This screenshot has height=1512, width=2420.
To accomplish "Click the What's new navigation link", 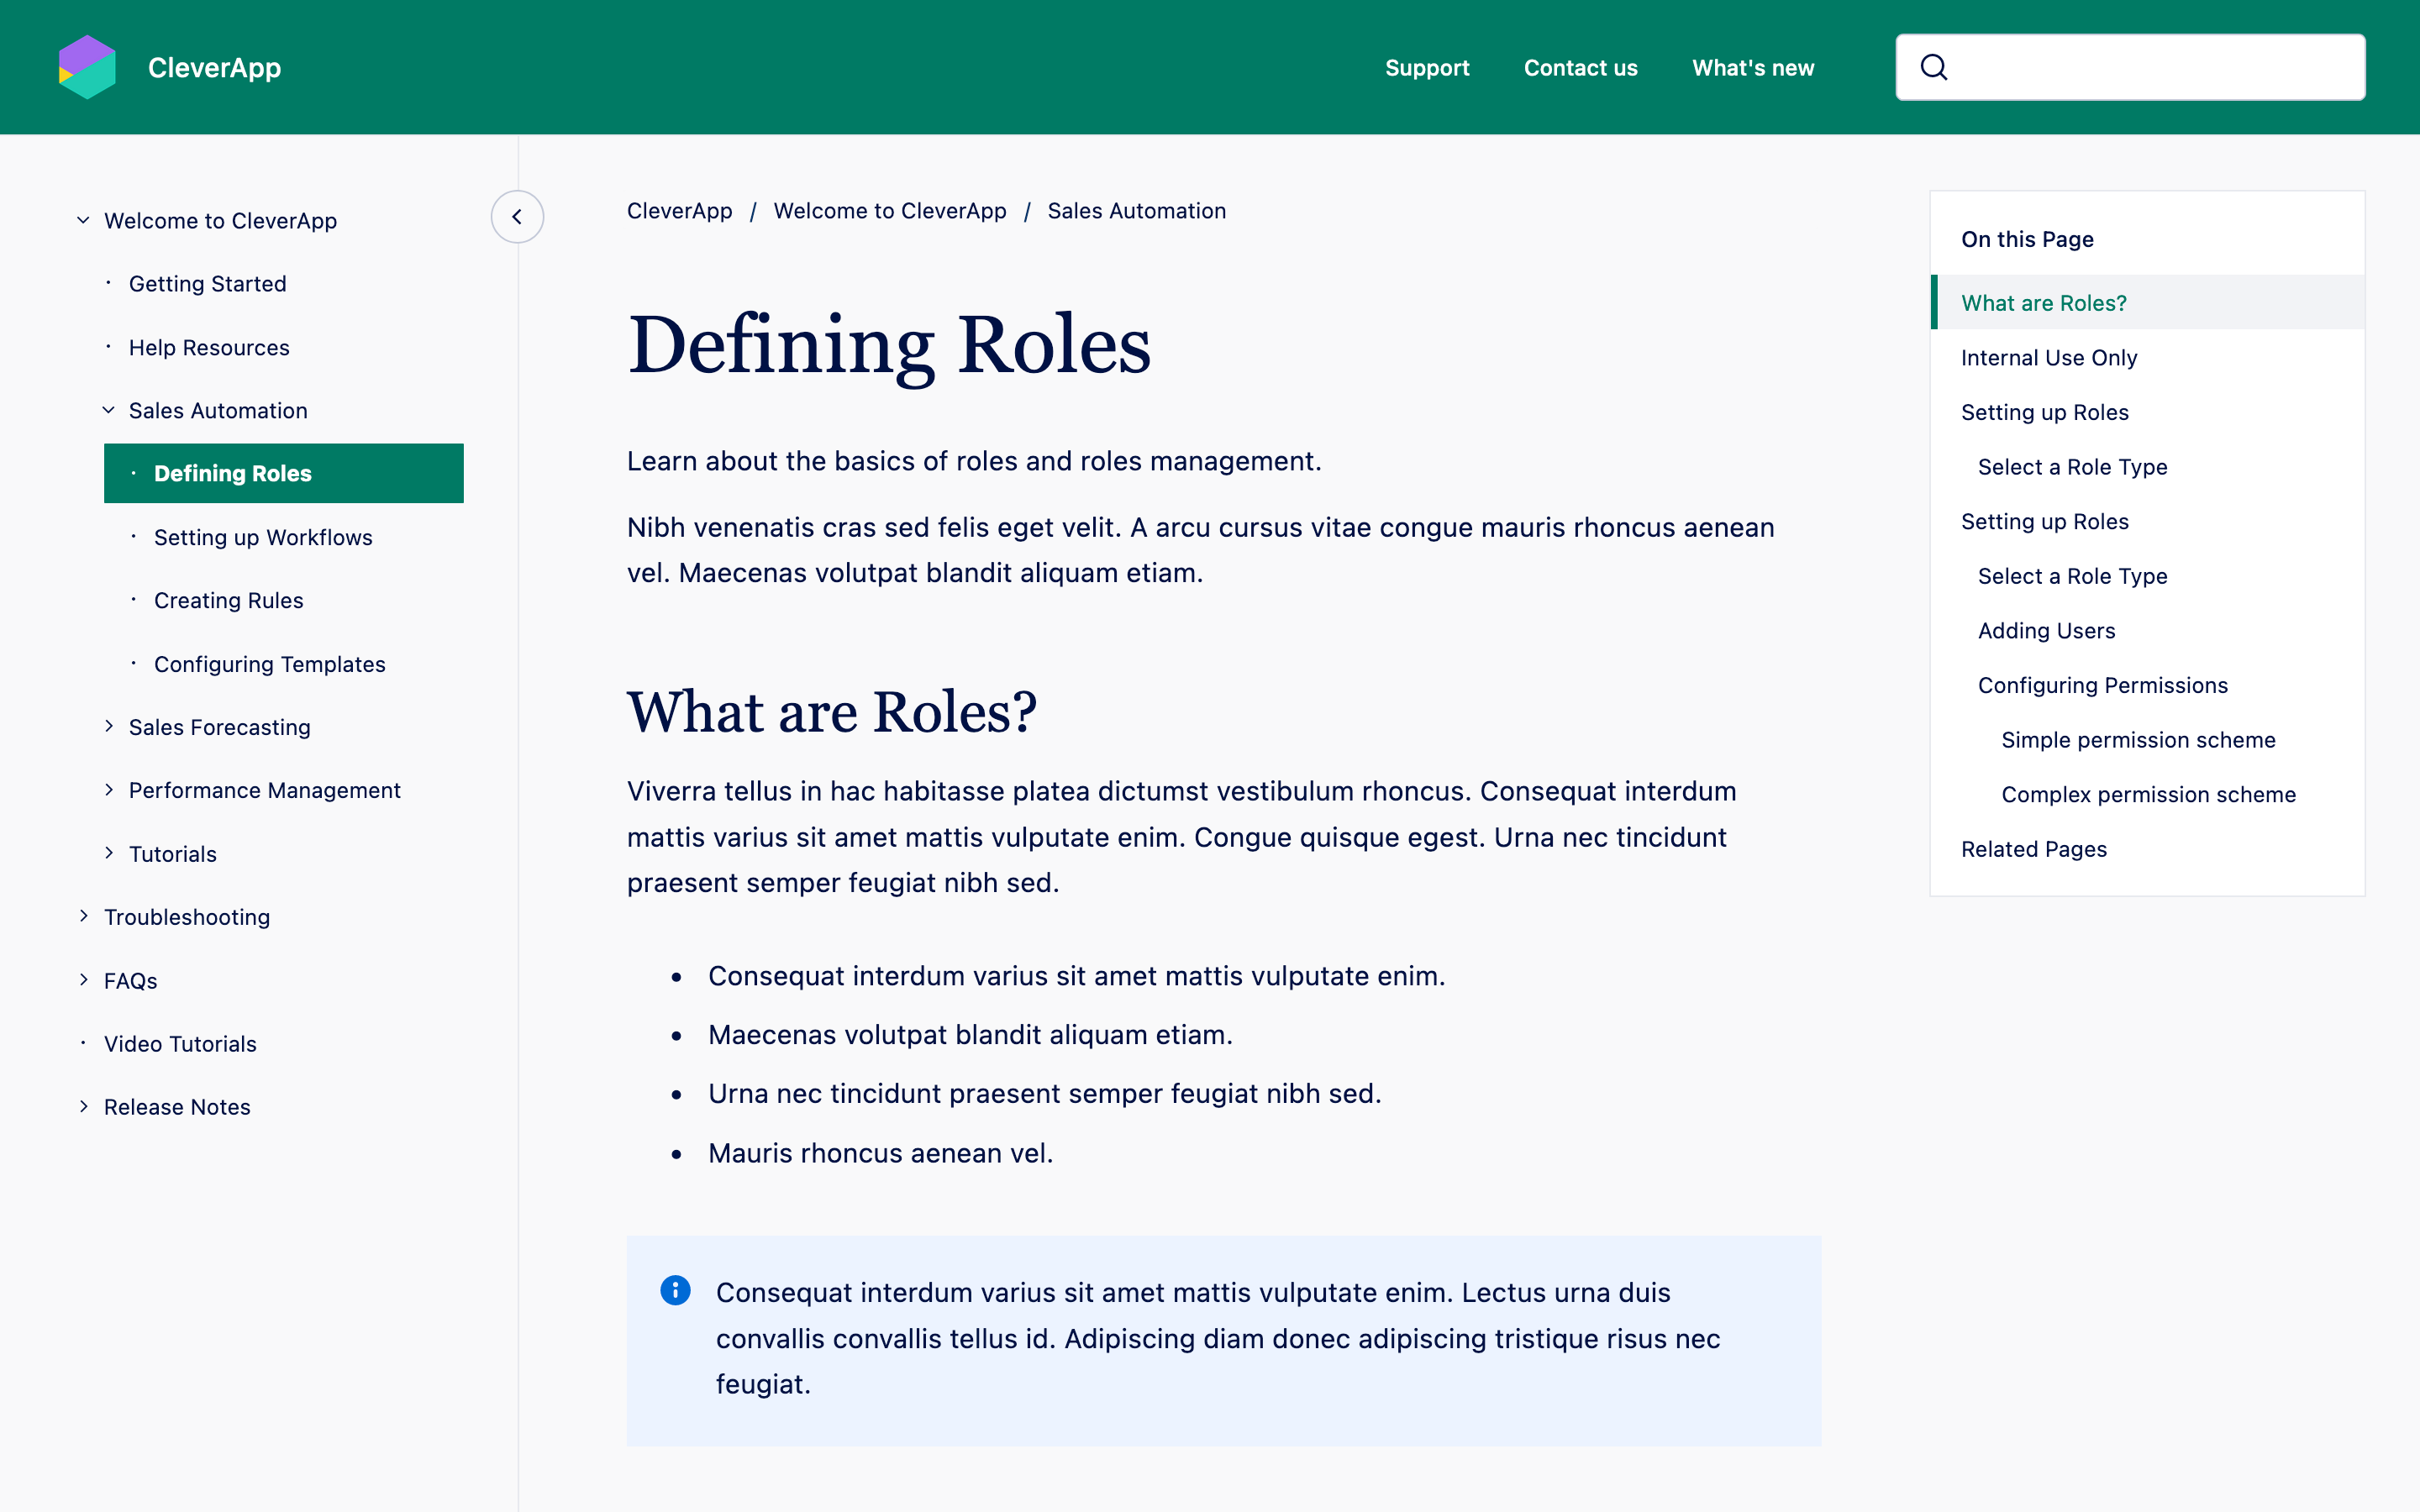I will [1751, 66].
